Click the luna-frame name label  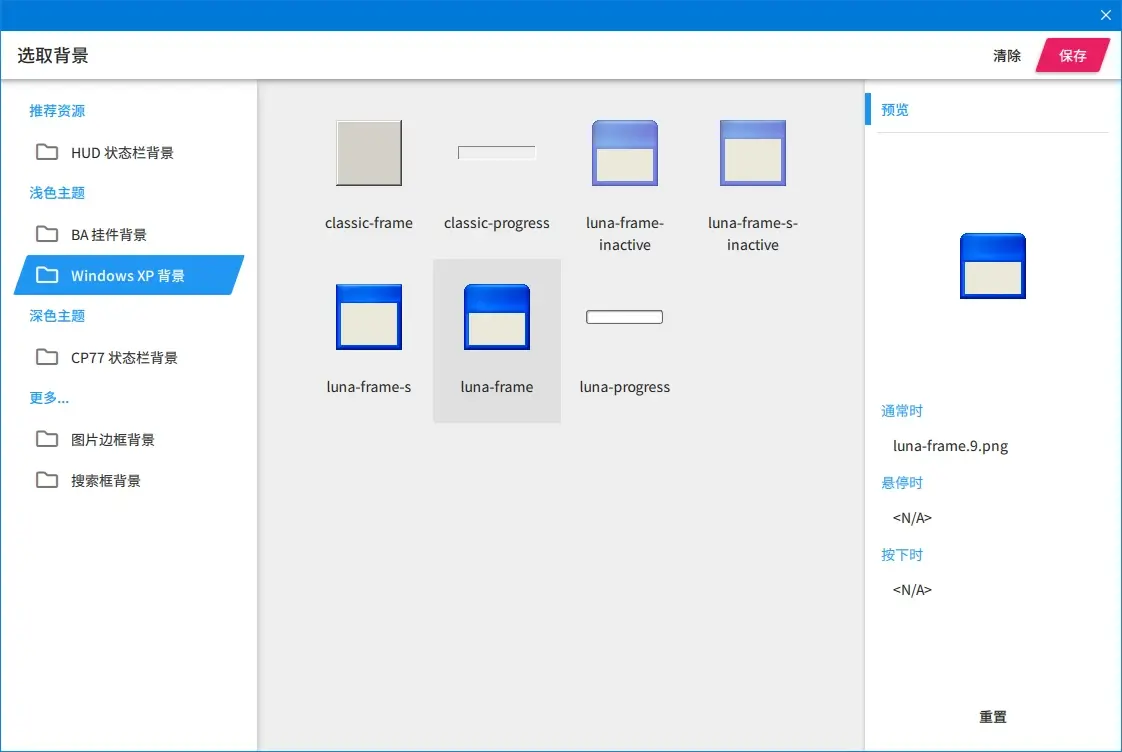[x=497, y=387]
